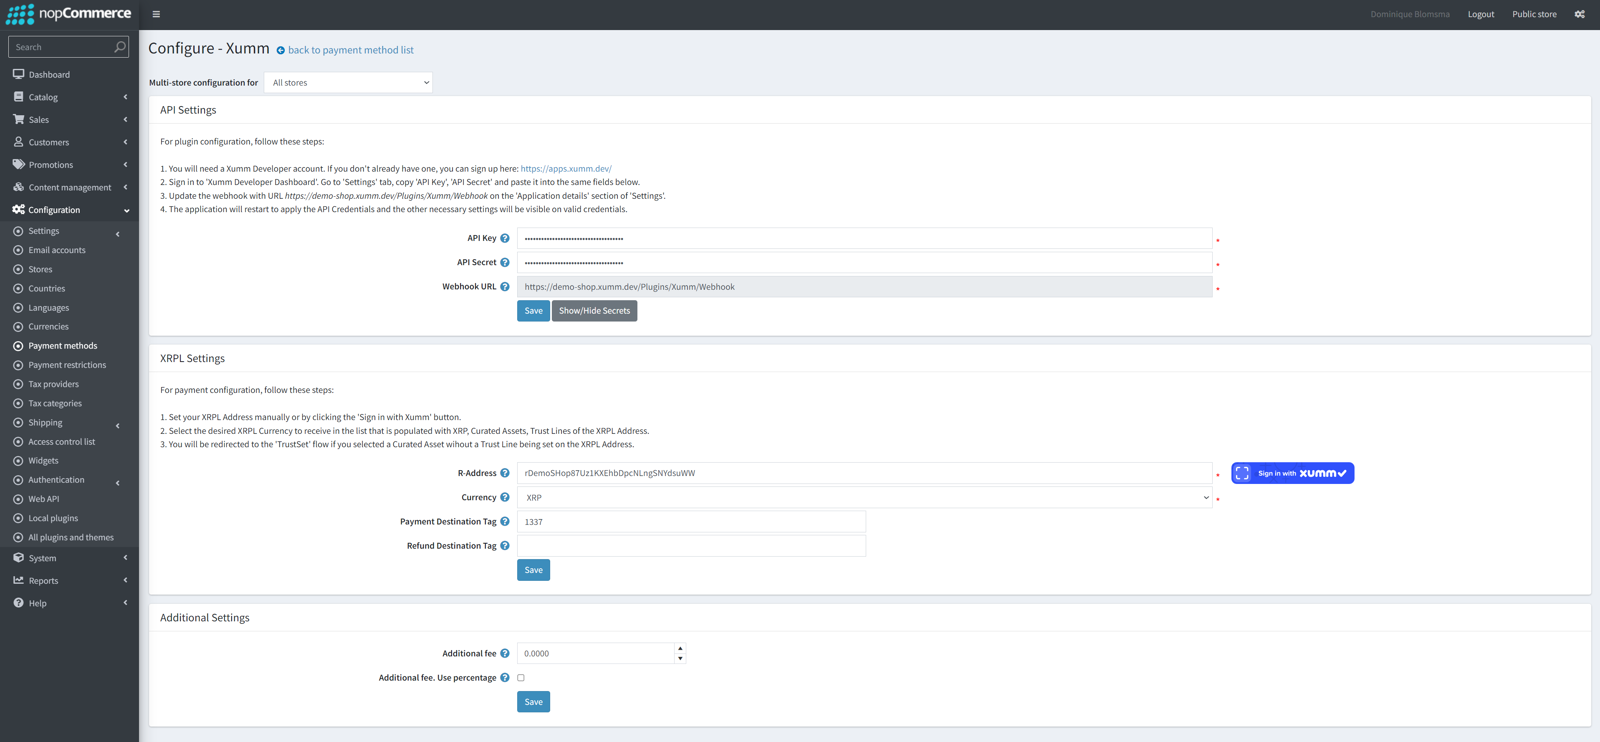Expand the Promotions menu chevron
This screenshot has width=1600, height=742.
click(x=125, y=165)
